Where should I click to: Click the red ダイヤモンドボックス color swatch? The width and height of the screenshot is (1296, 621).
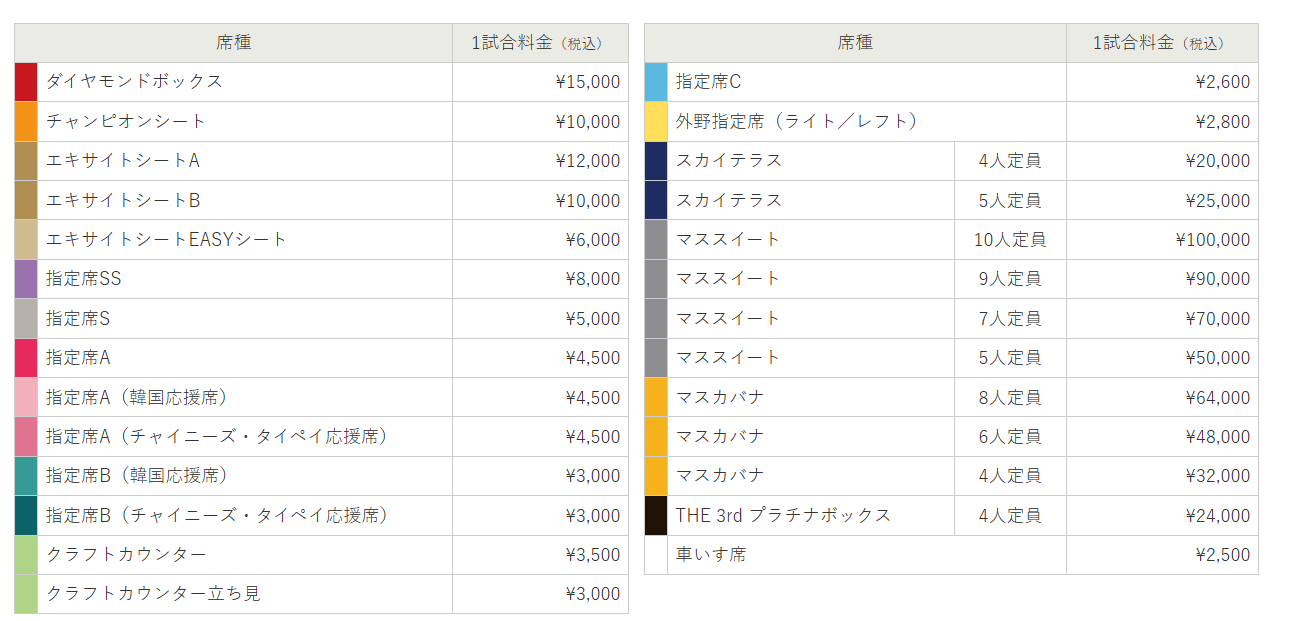point(26,82)
